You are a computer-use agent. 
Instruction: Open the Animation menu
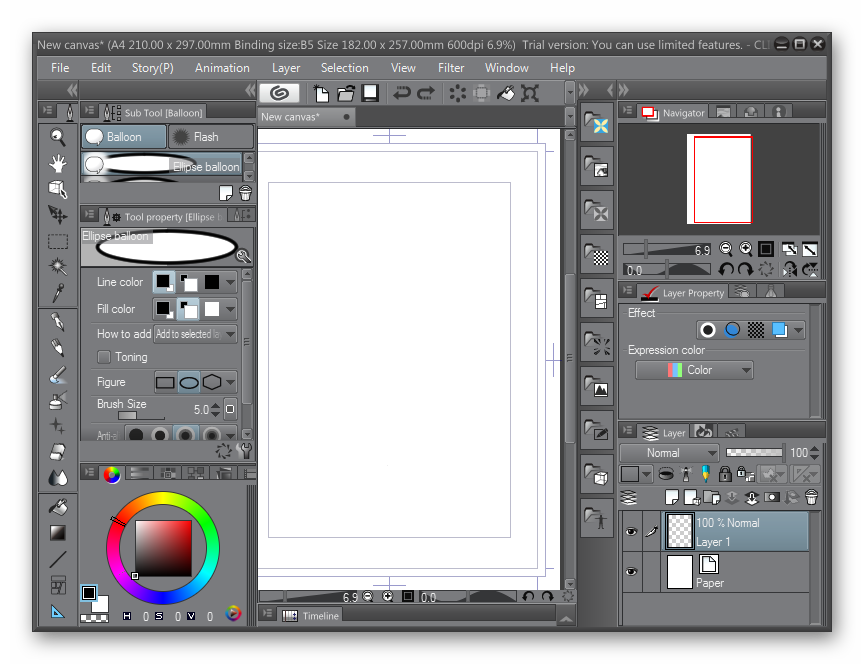(x=222, y=68)
